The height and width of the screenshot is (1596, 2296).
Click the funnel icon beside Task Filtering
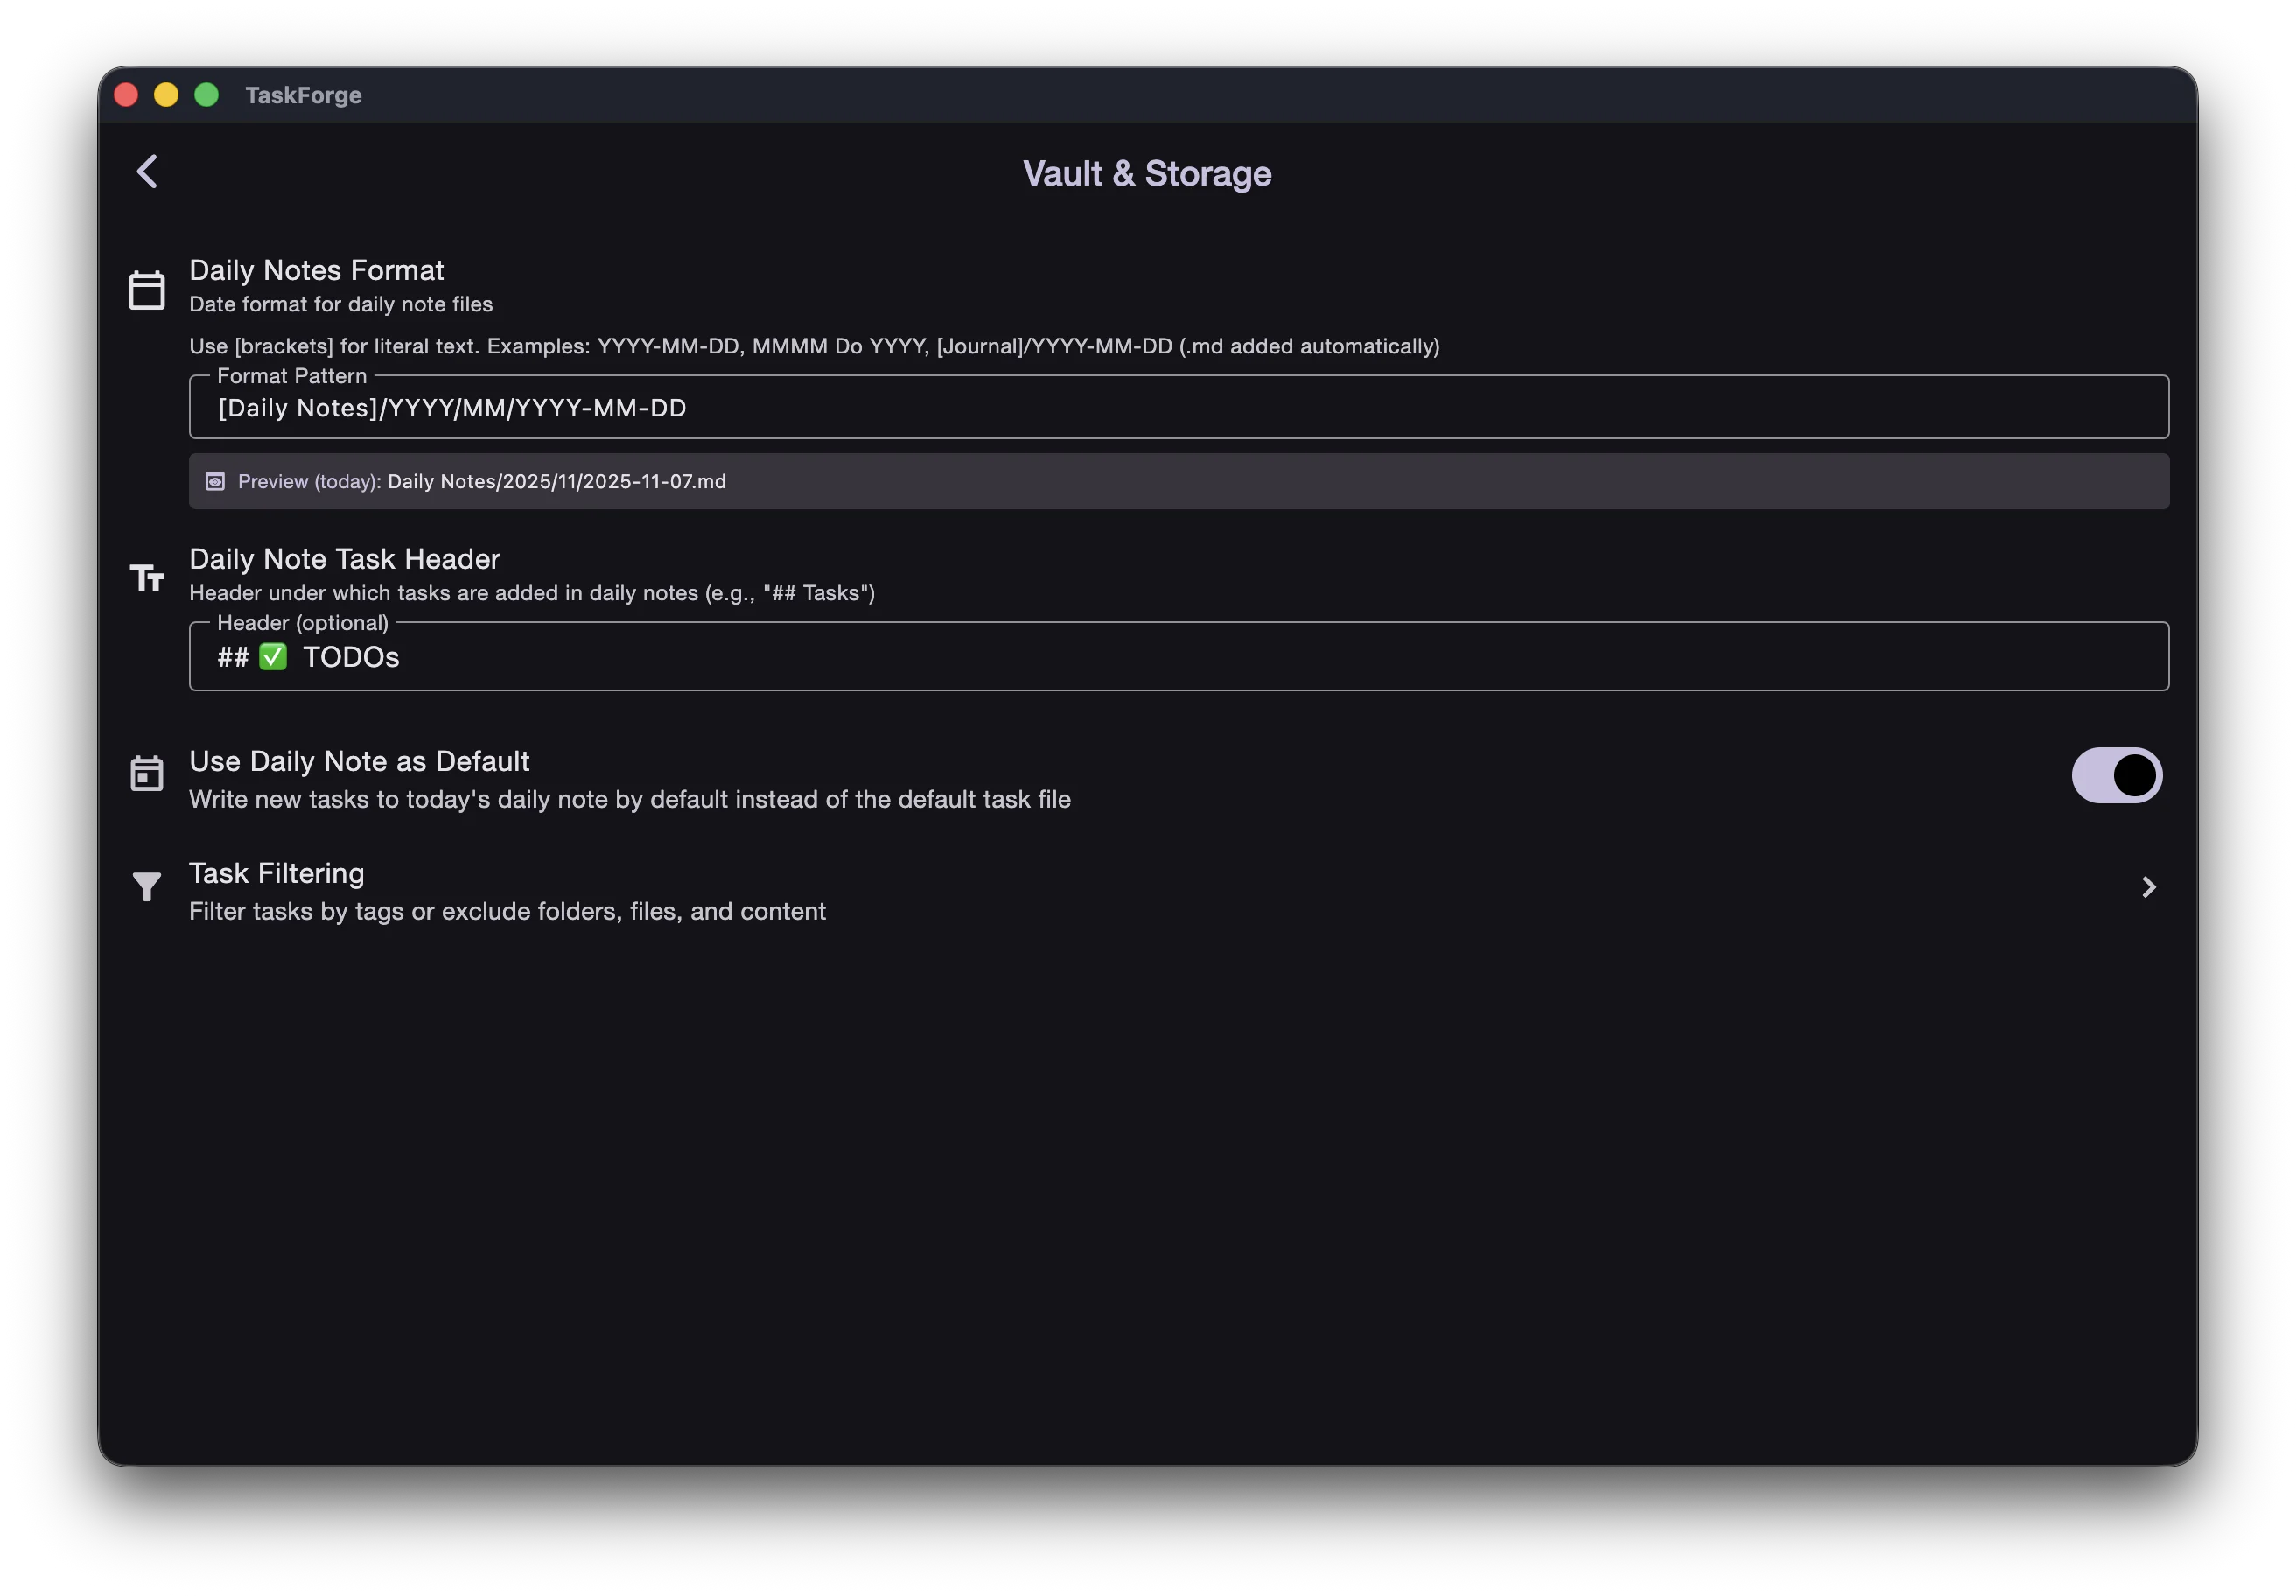[147, 887]
